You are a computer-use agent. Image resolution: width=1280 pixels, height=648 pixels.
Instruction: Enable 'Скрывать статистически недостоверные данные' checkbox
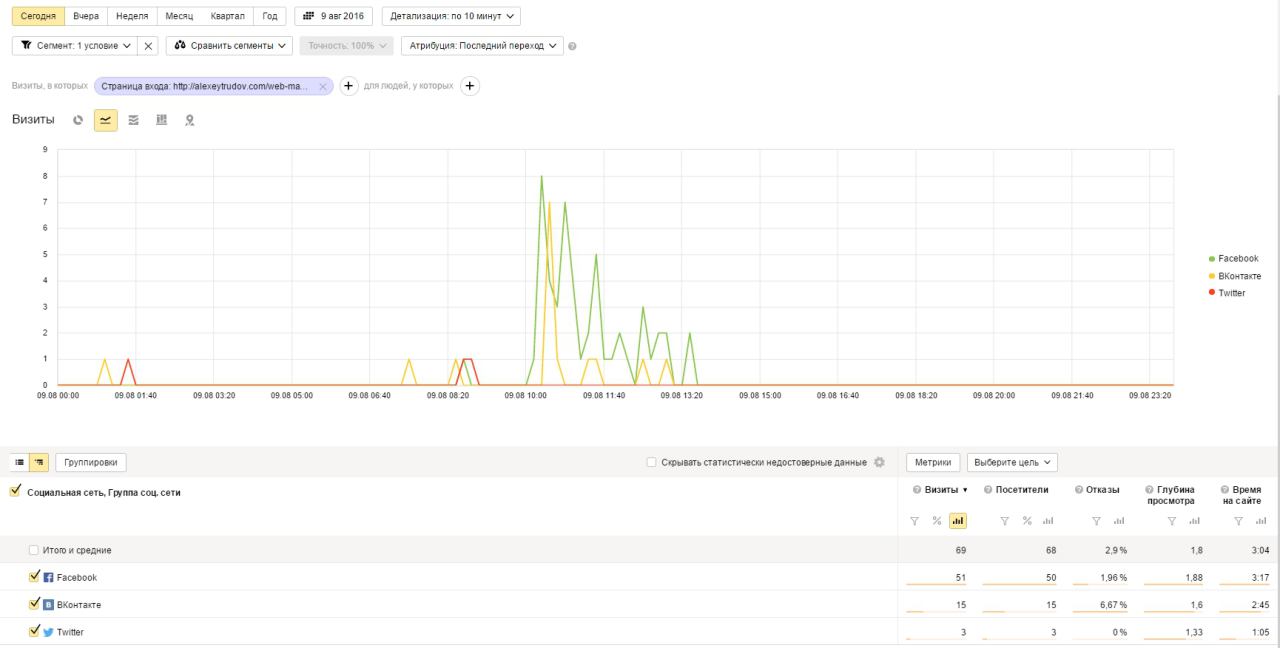(x=652, y=462)
